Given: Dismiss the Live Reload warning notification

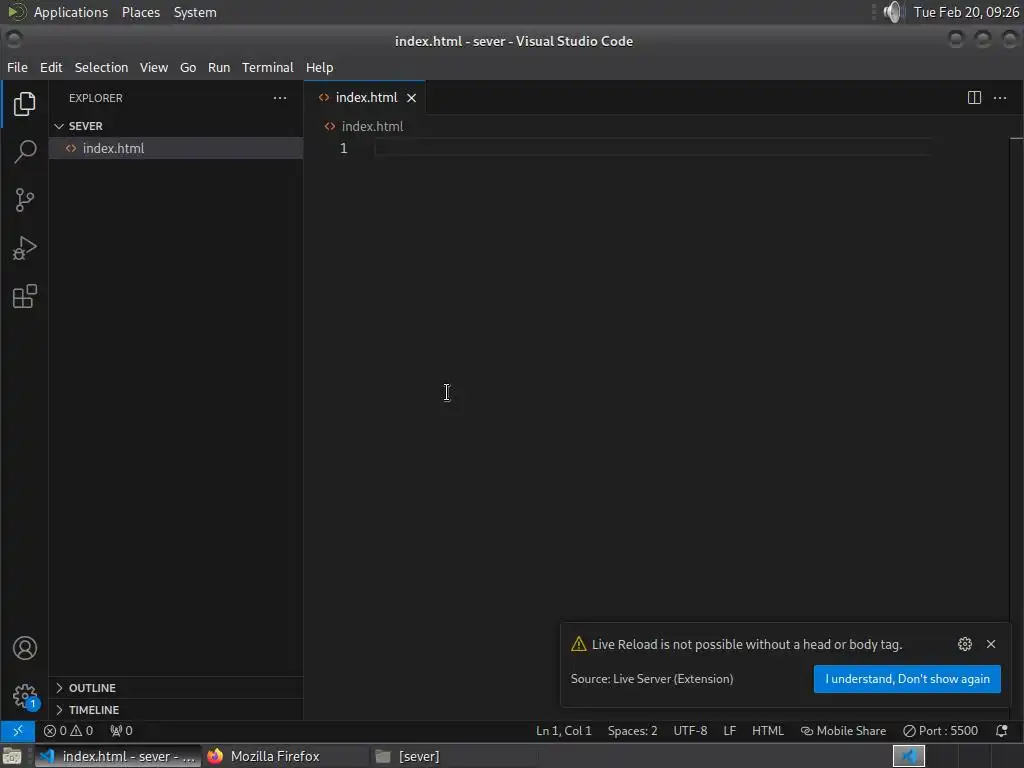Looking at the screenshot, I should point(991,644).
